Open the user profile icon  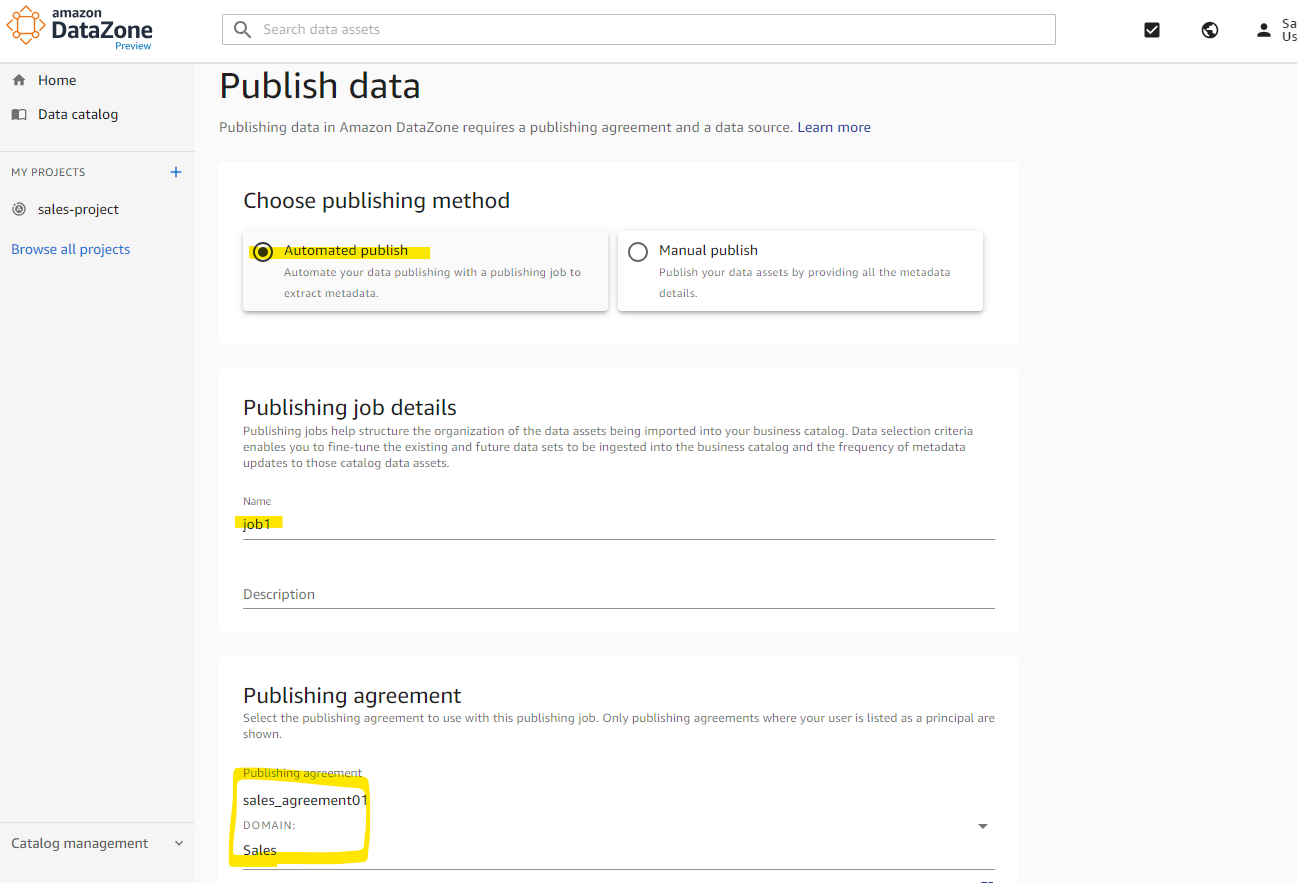(x=1264, y=30)
